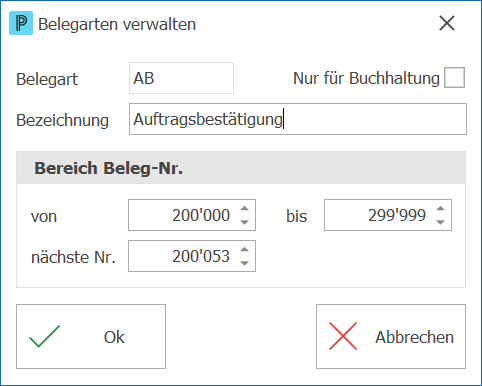Increase the bis value with up arrow

click(441, 209)
